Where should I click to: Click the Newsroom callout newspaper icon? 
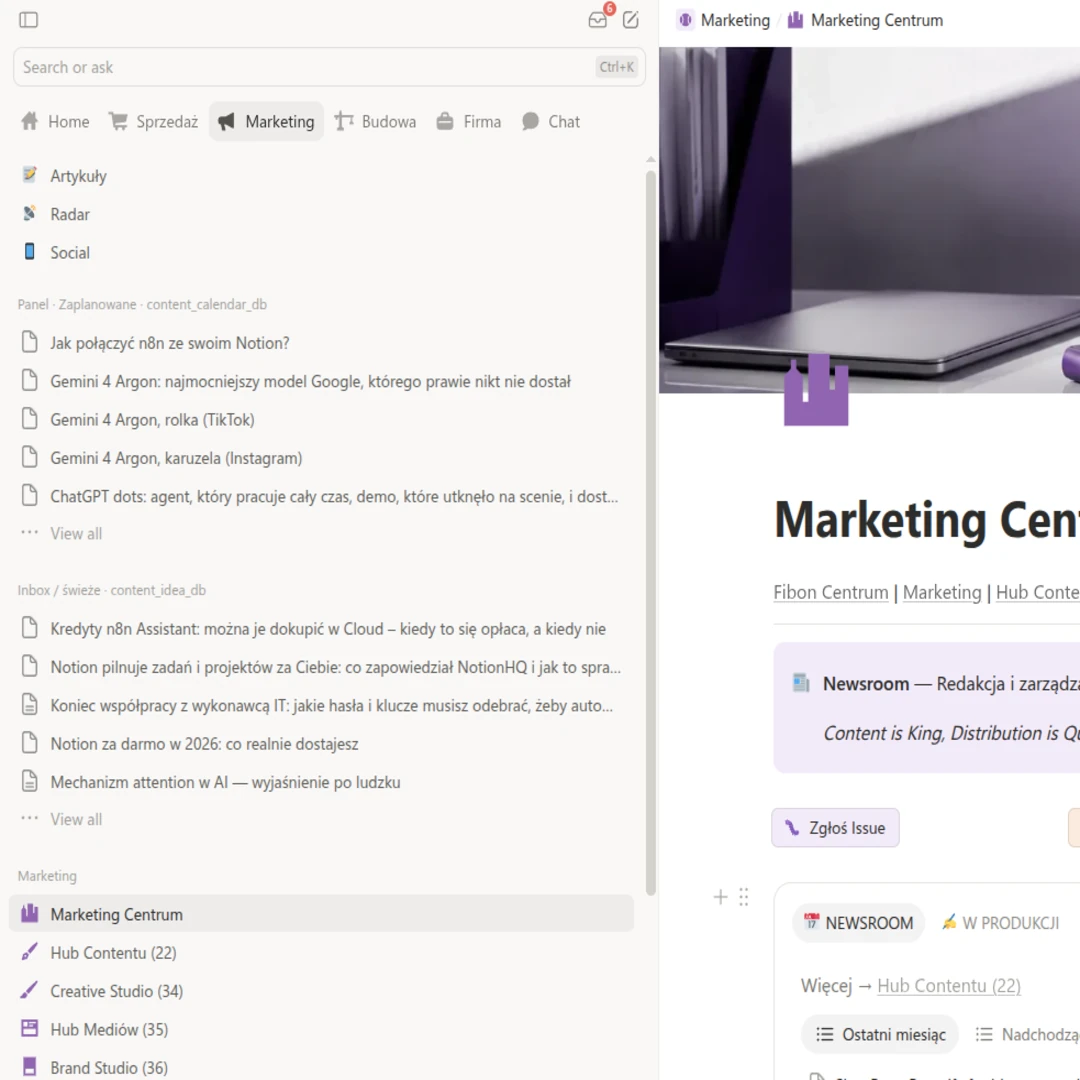pyautogui.click(x=800, y=683)
